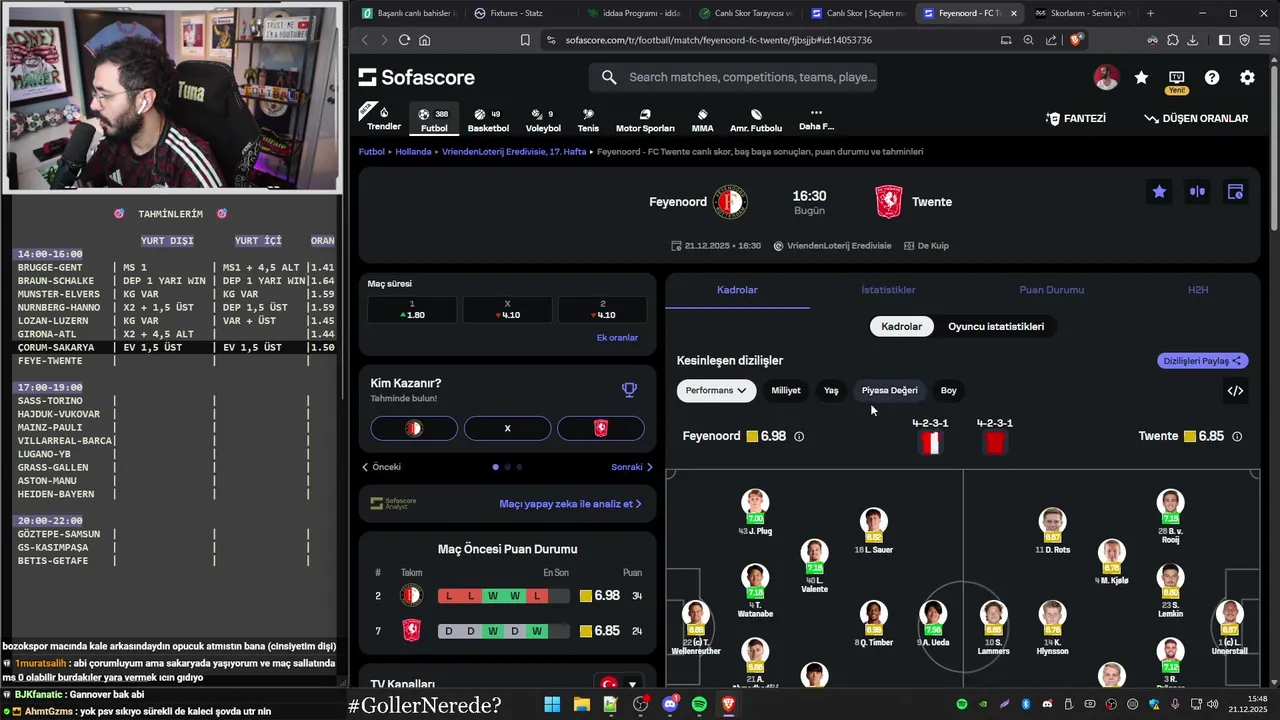1280x720 pixels.
Task: Open the Voleybol sport tab
Action: pos(543,120)
